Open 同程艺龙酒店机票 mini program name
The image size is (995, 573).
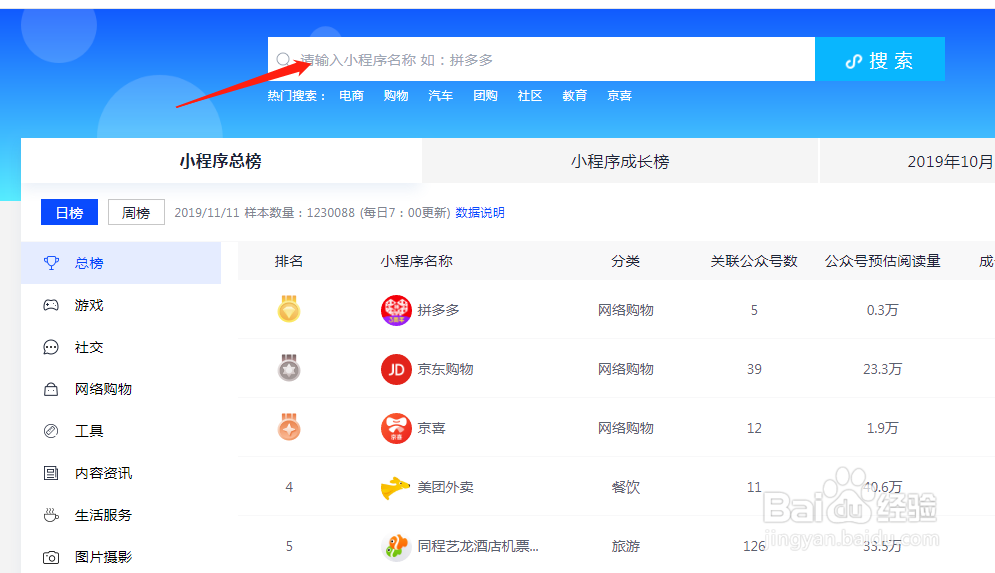pyautogui.click(x=478, y=546)
